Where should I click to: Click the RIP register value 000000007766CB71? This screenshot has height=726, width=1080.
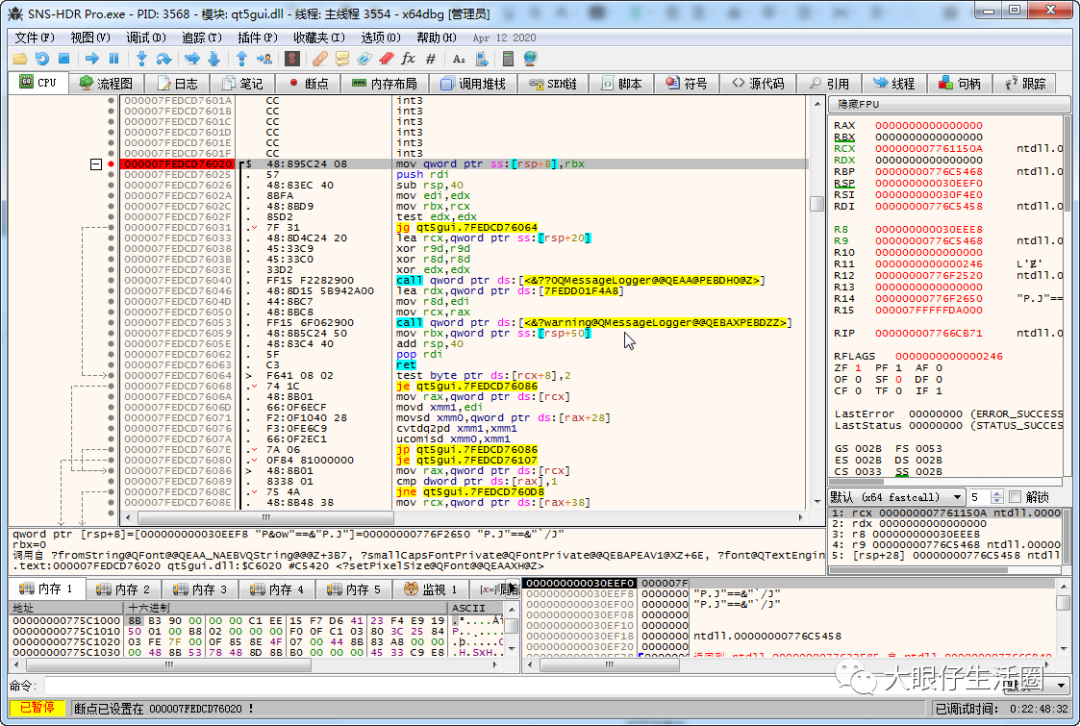coord(928,333)
